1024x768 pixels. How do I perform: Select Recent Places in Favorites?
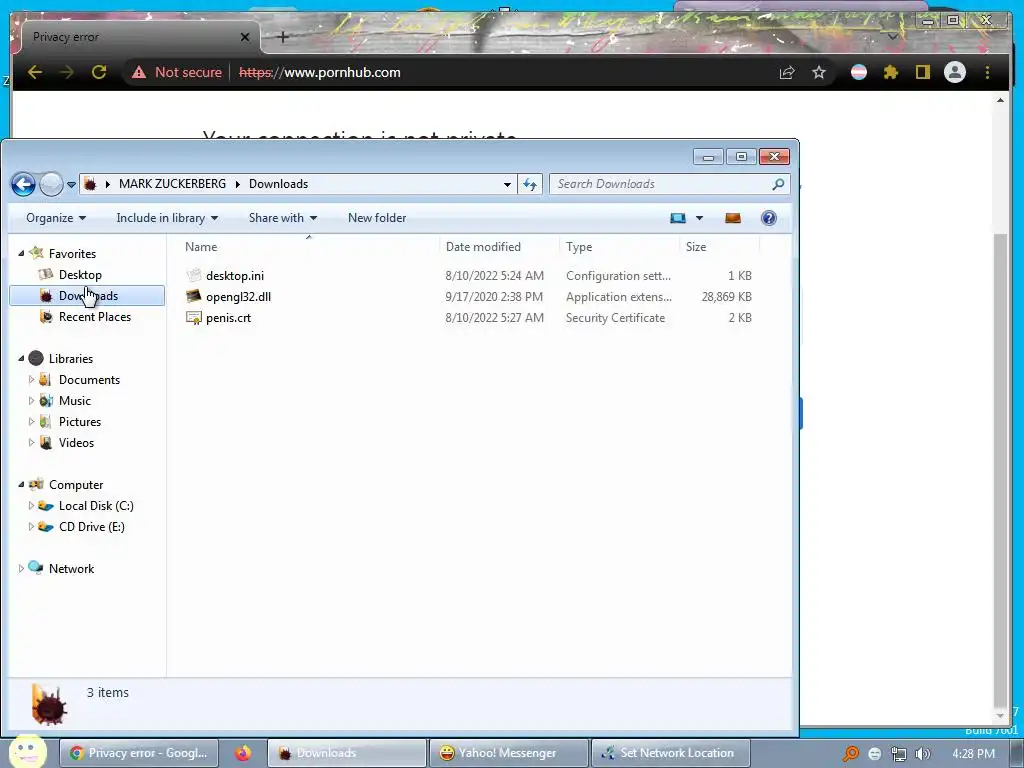click(95, 317)
